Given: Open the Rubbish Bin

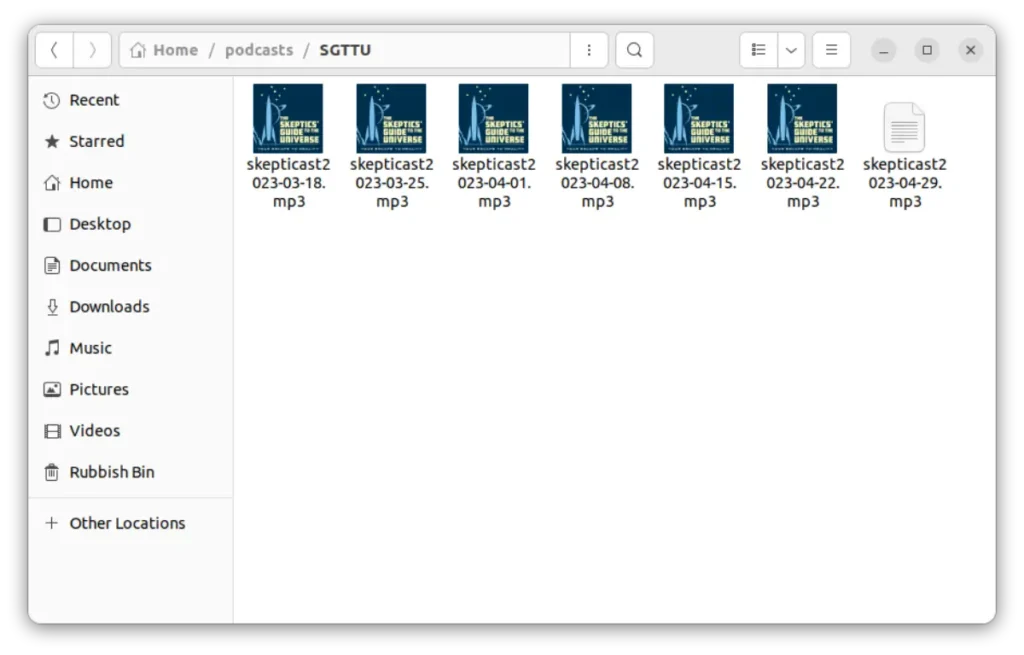Looking at the screenshot, I should (111, 472).
